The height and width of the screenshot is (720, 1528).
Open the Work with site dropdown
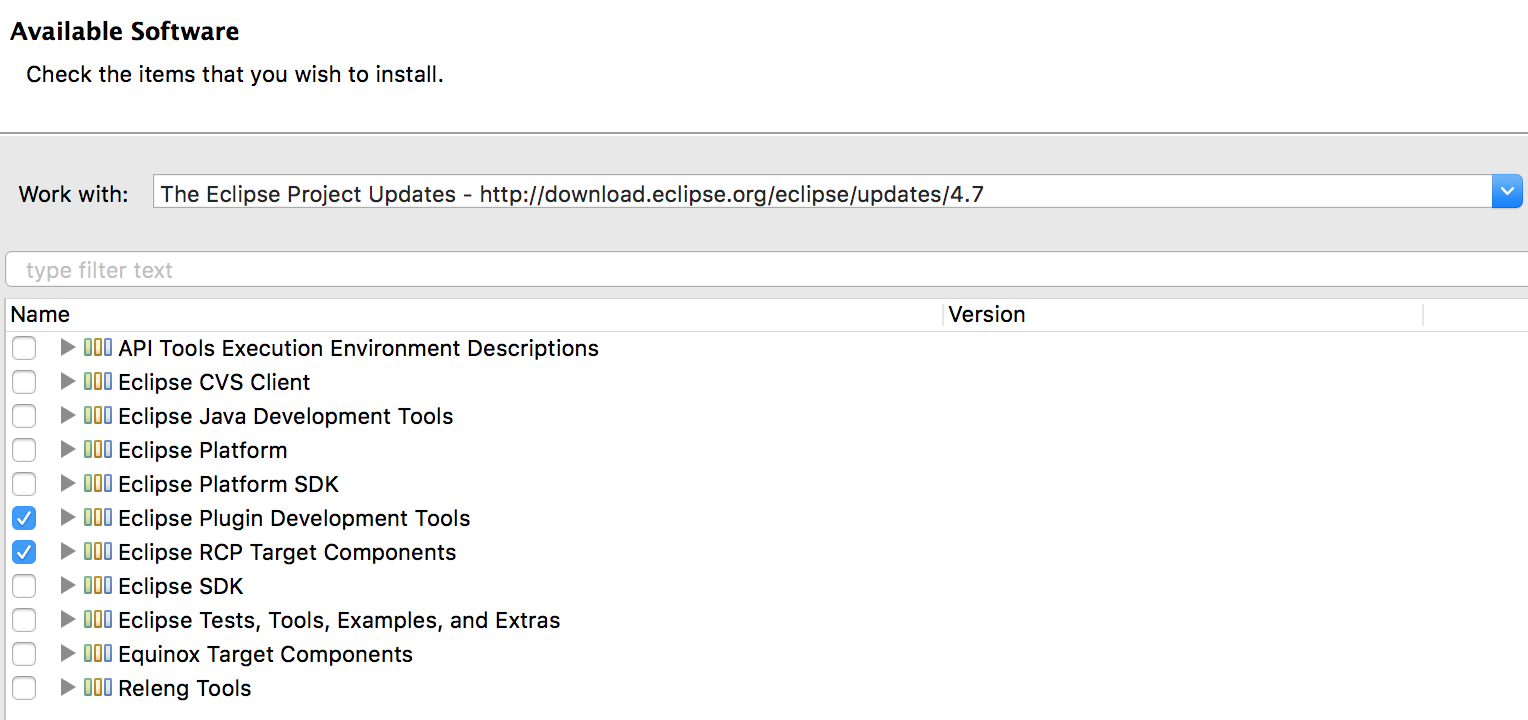point(1507,191)
